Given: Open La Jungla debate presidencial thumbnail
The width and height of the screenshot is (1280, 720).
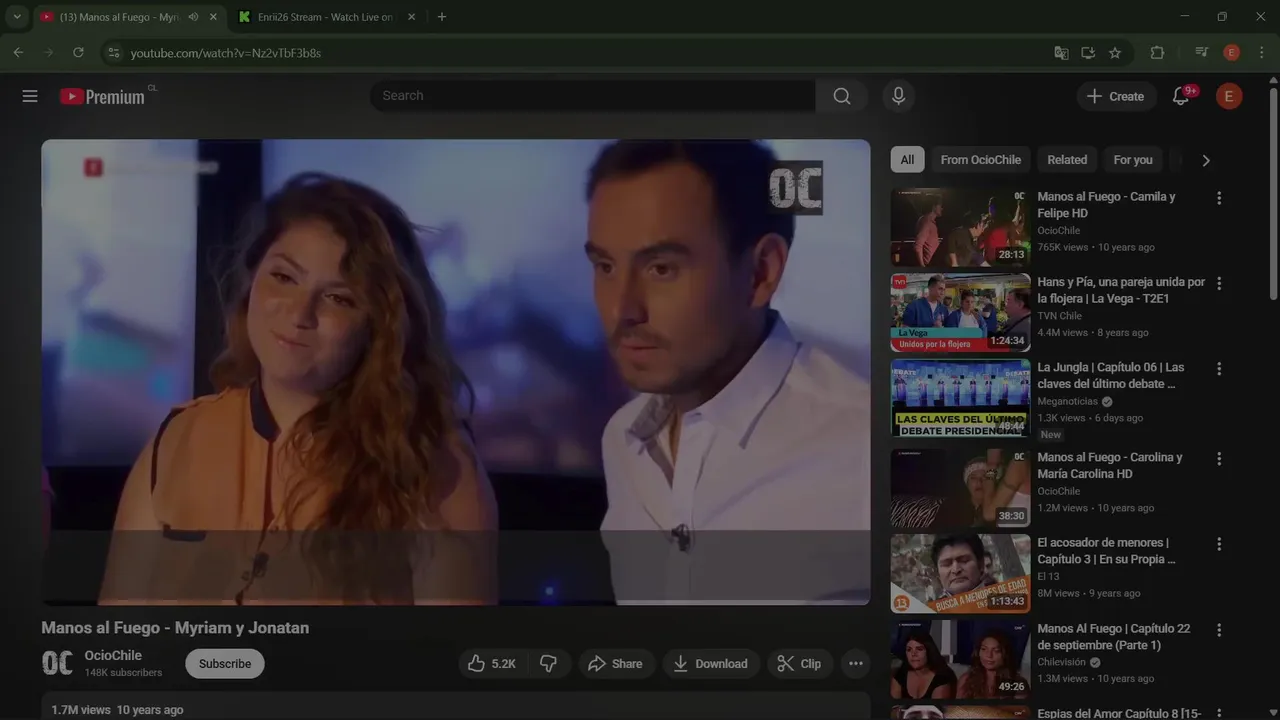Looking at the screenshot, I should [x=960, y=398].
